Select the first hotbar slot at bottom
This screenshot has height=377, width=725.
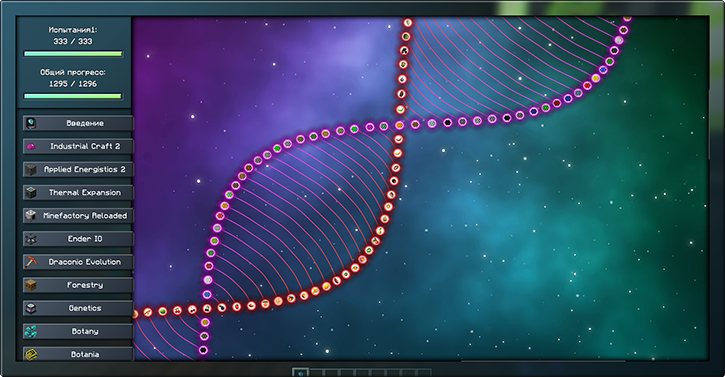(x=301, y=373)
